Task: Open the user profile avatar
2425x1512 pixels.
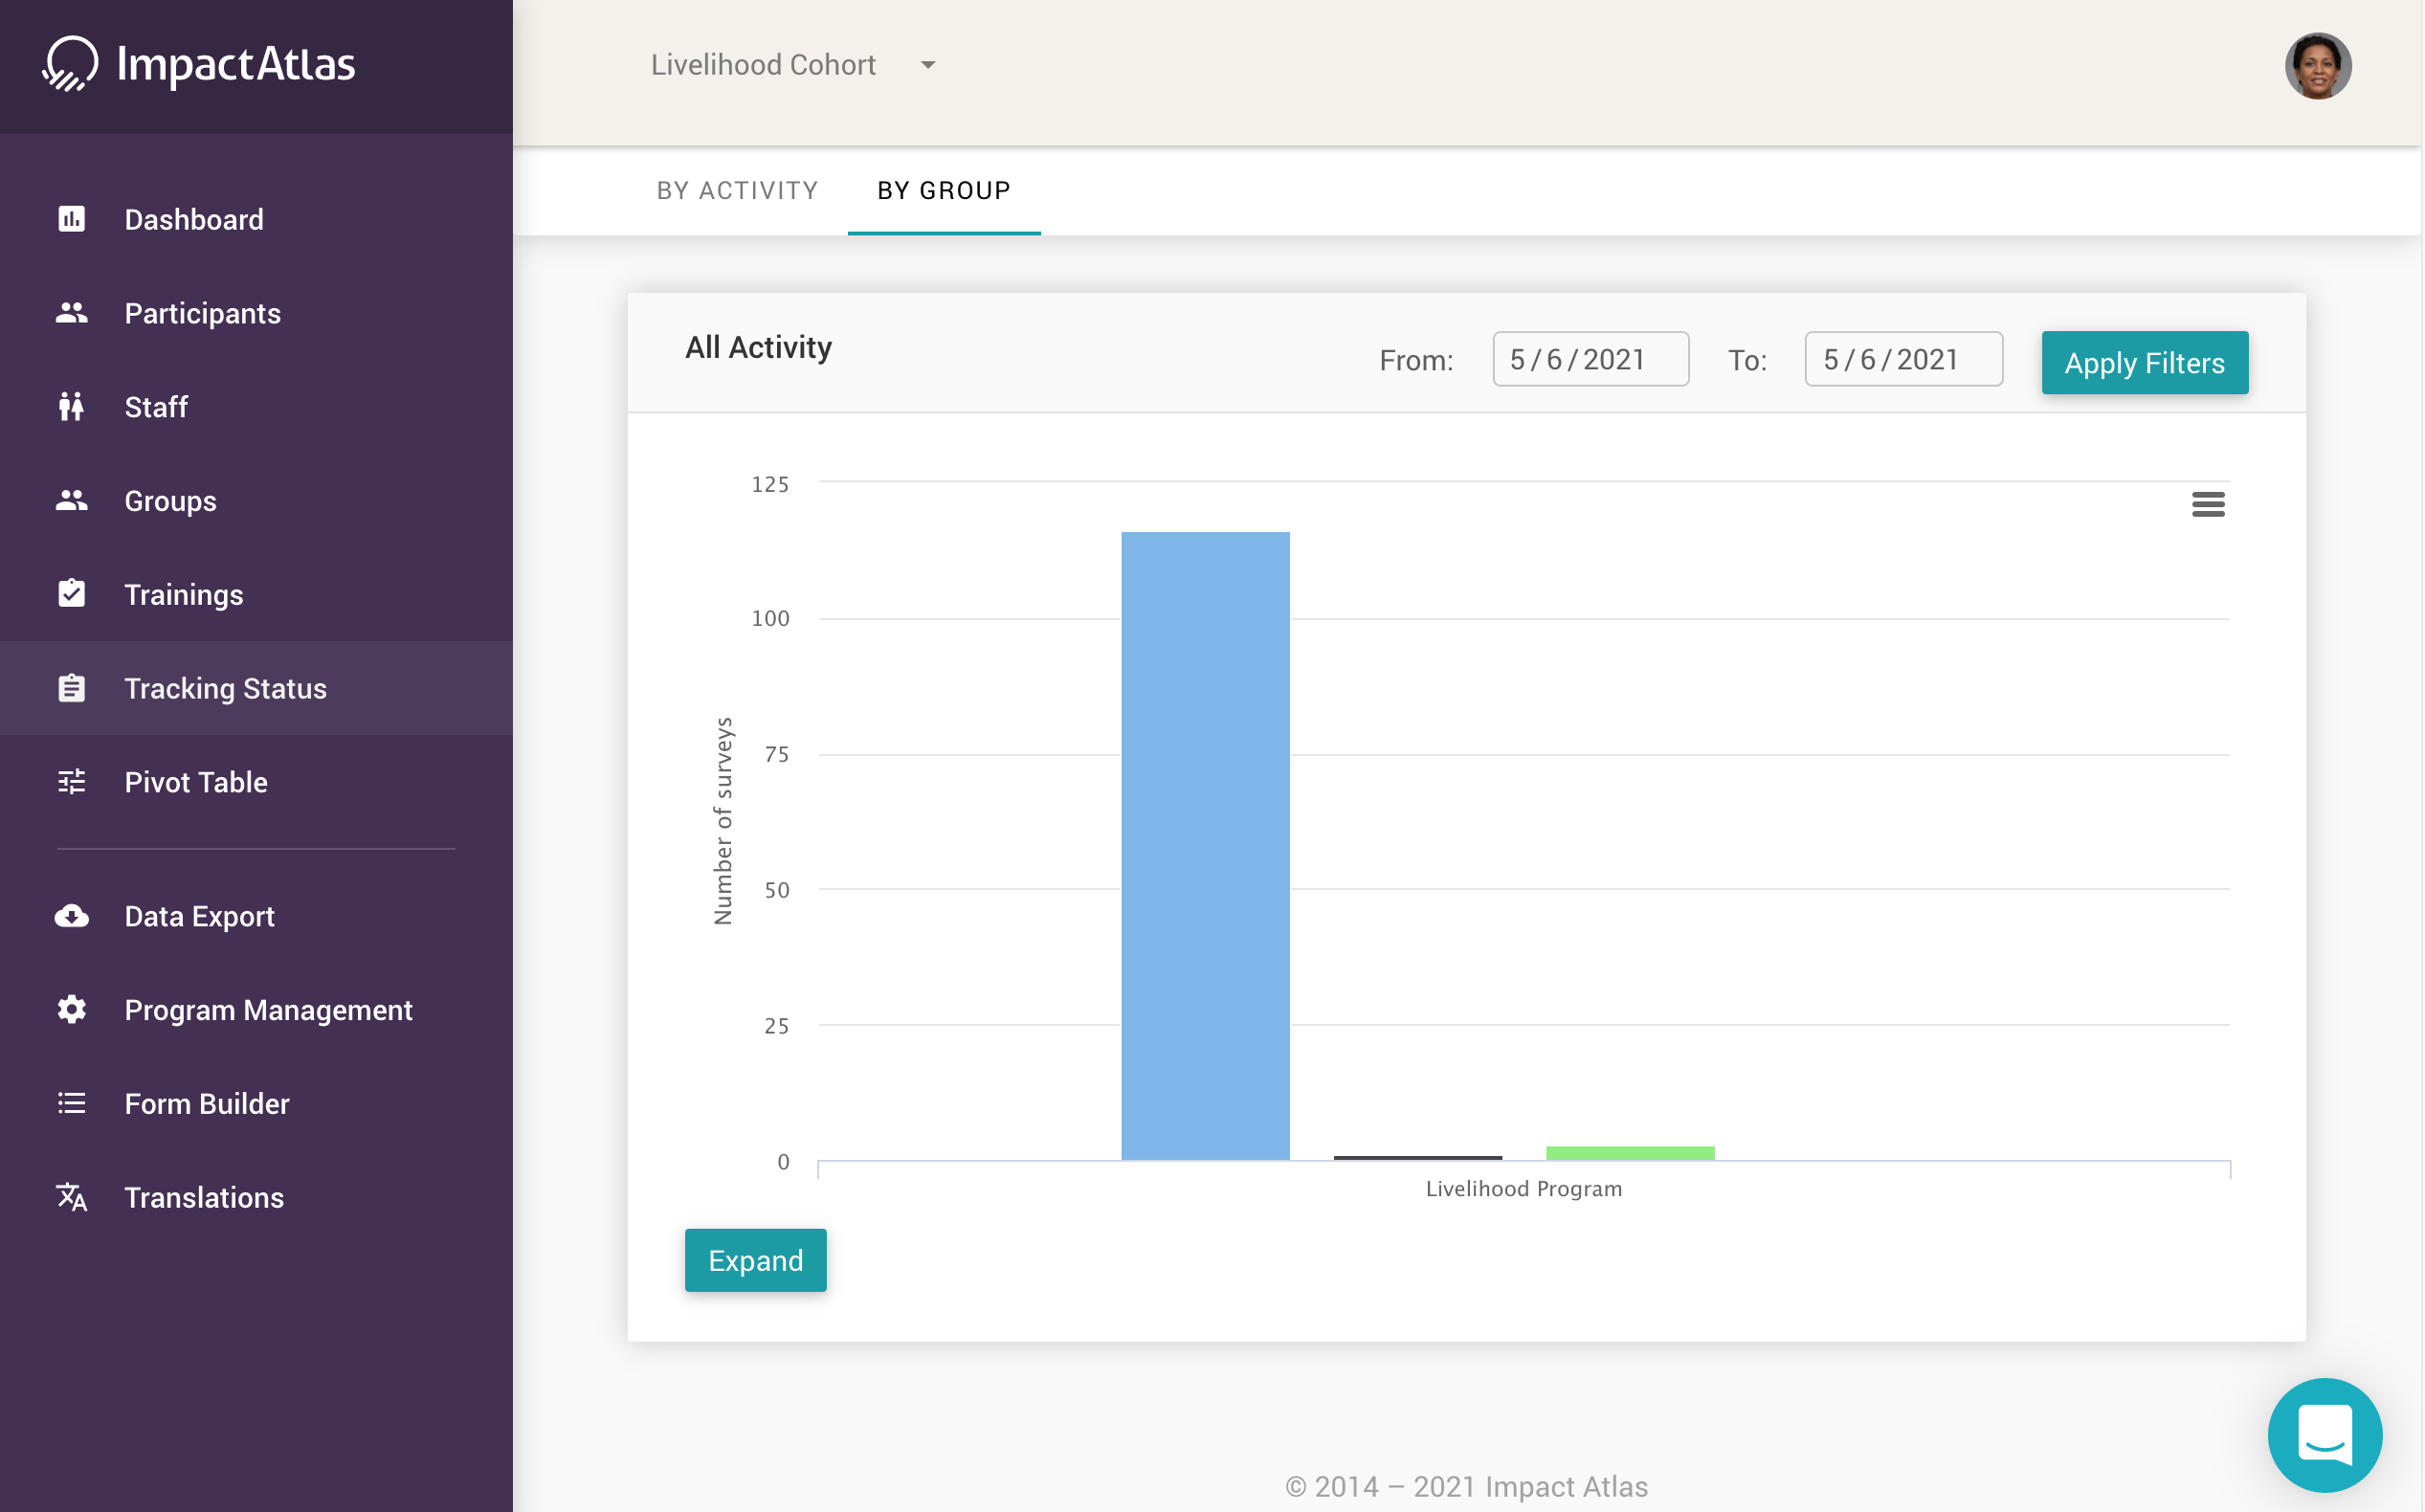Action: [2317, 66]
